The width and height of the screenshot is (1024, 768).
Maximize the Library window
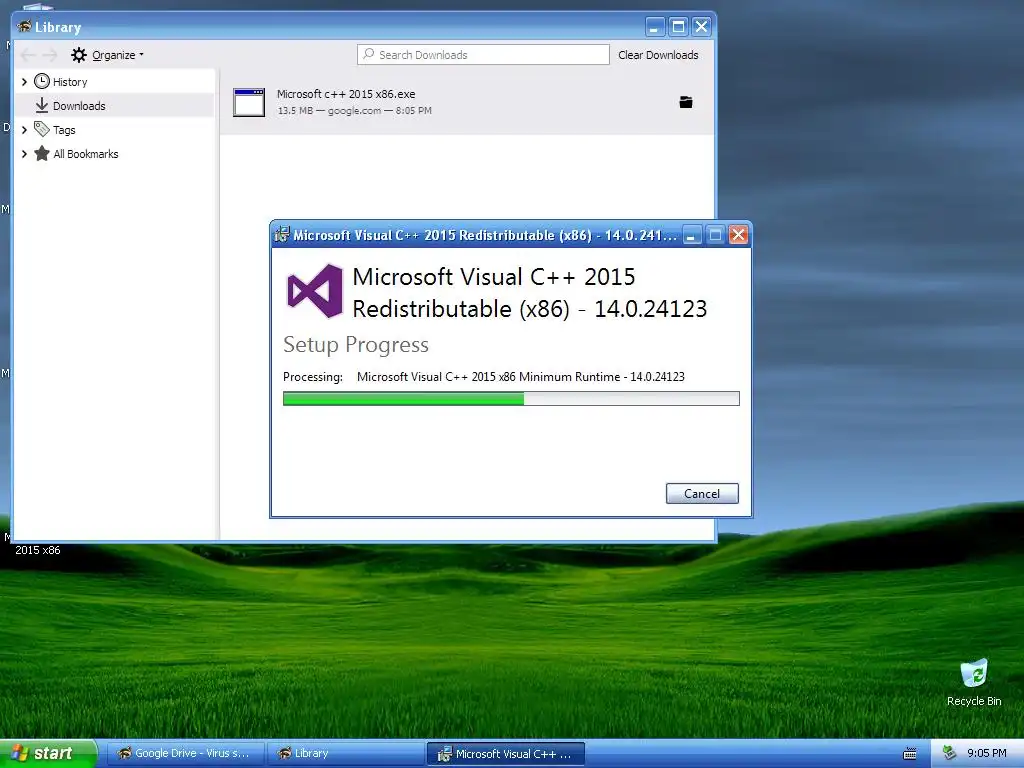679,27
